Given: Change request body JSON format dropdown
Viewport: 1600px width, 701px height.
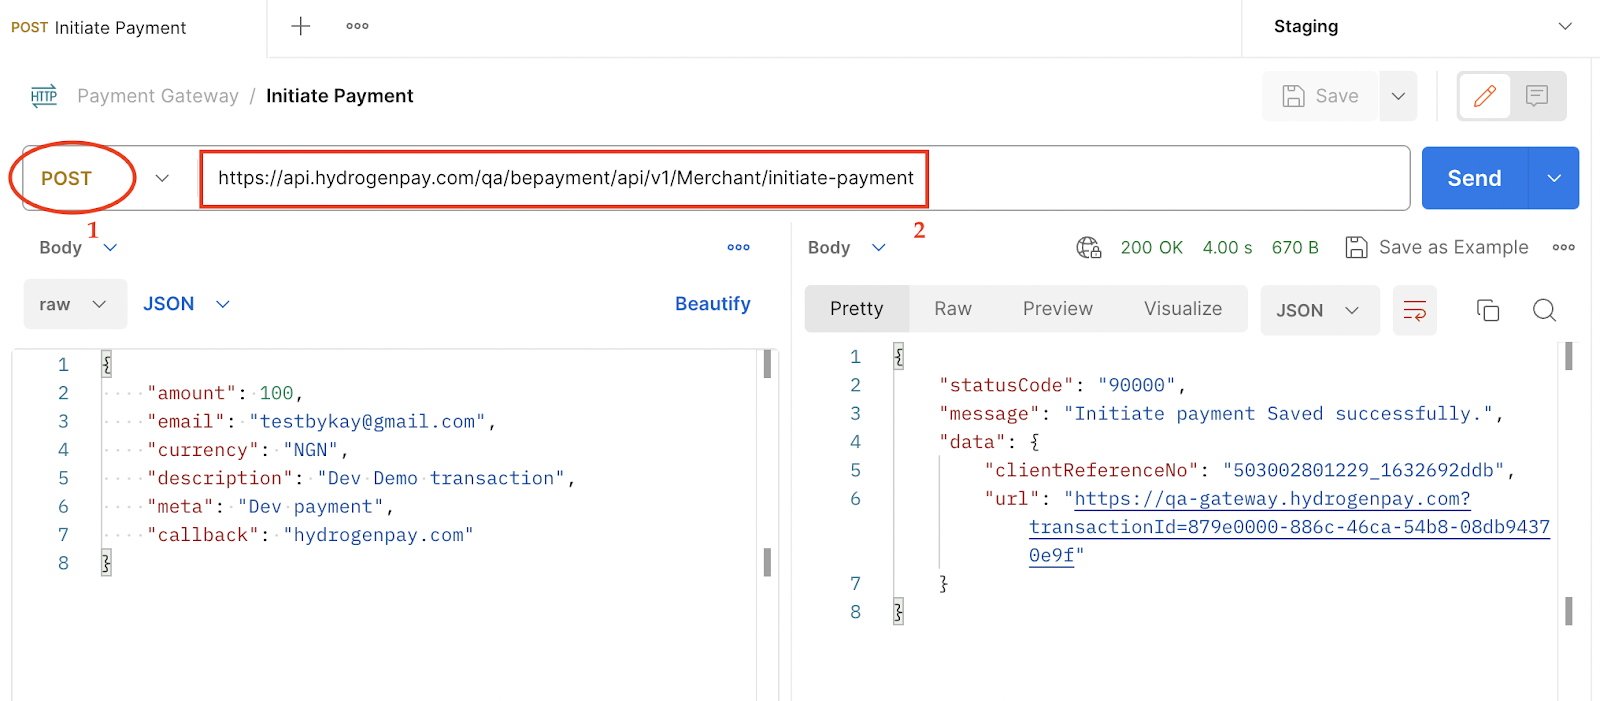Looking at the screenshot, I should pos(186,304).
